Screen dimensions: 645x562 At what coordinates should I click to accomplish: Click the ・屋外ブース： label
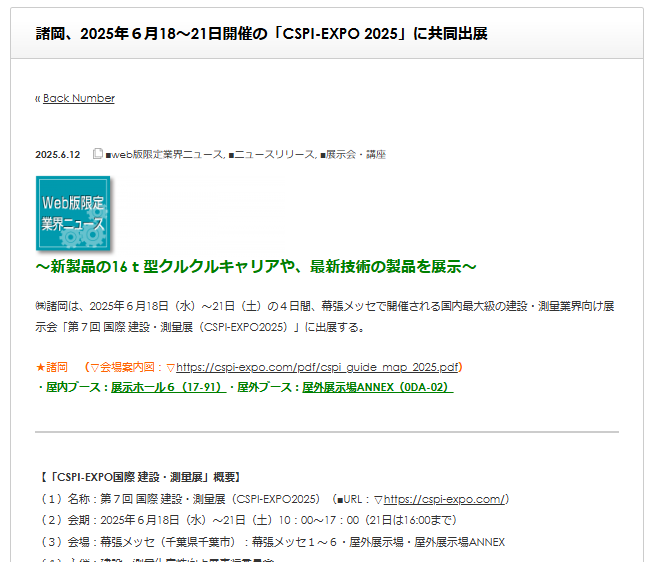point(264,387)
